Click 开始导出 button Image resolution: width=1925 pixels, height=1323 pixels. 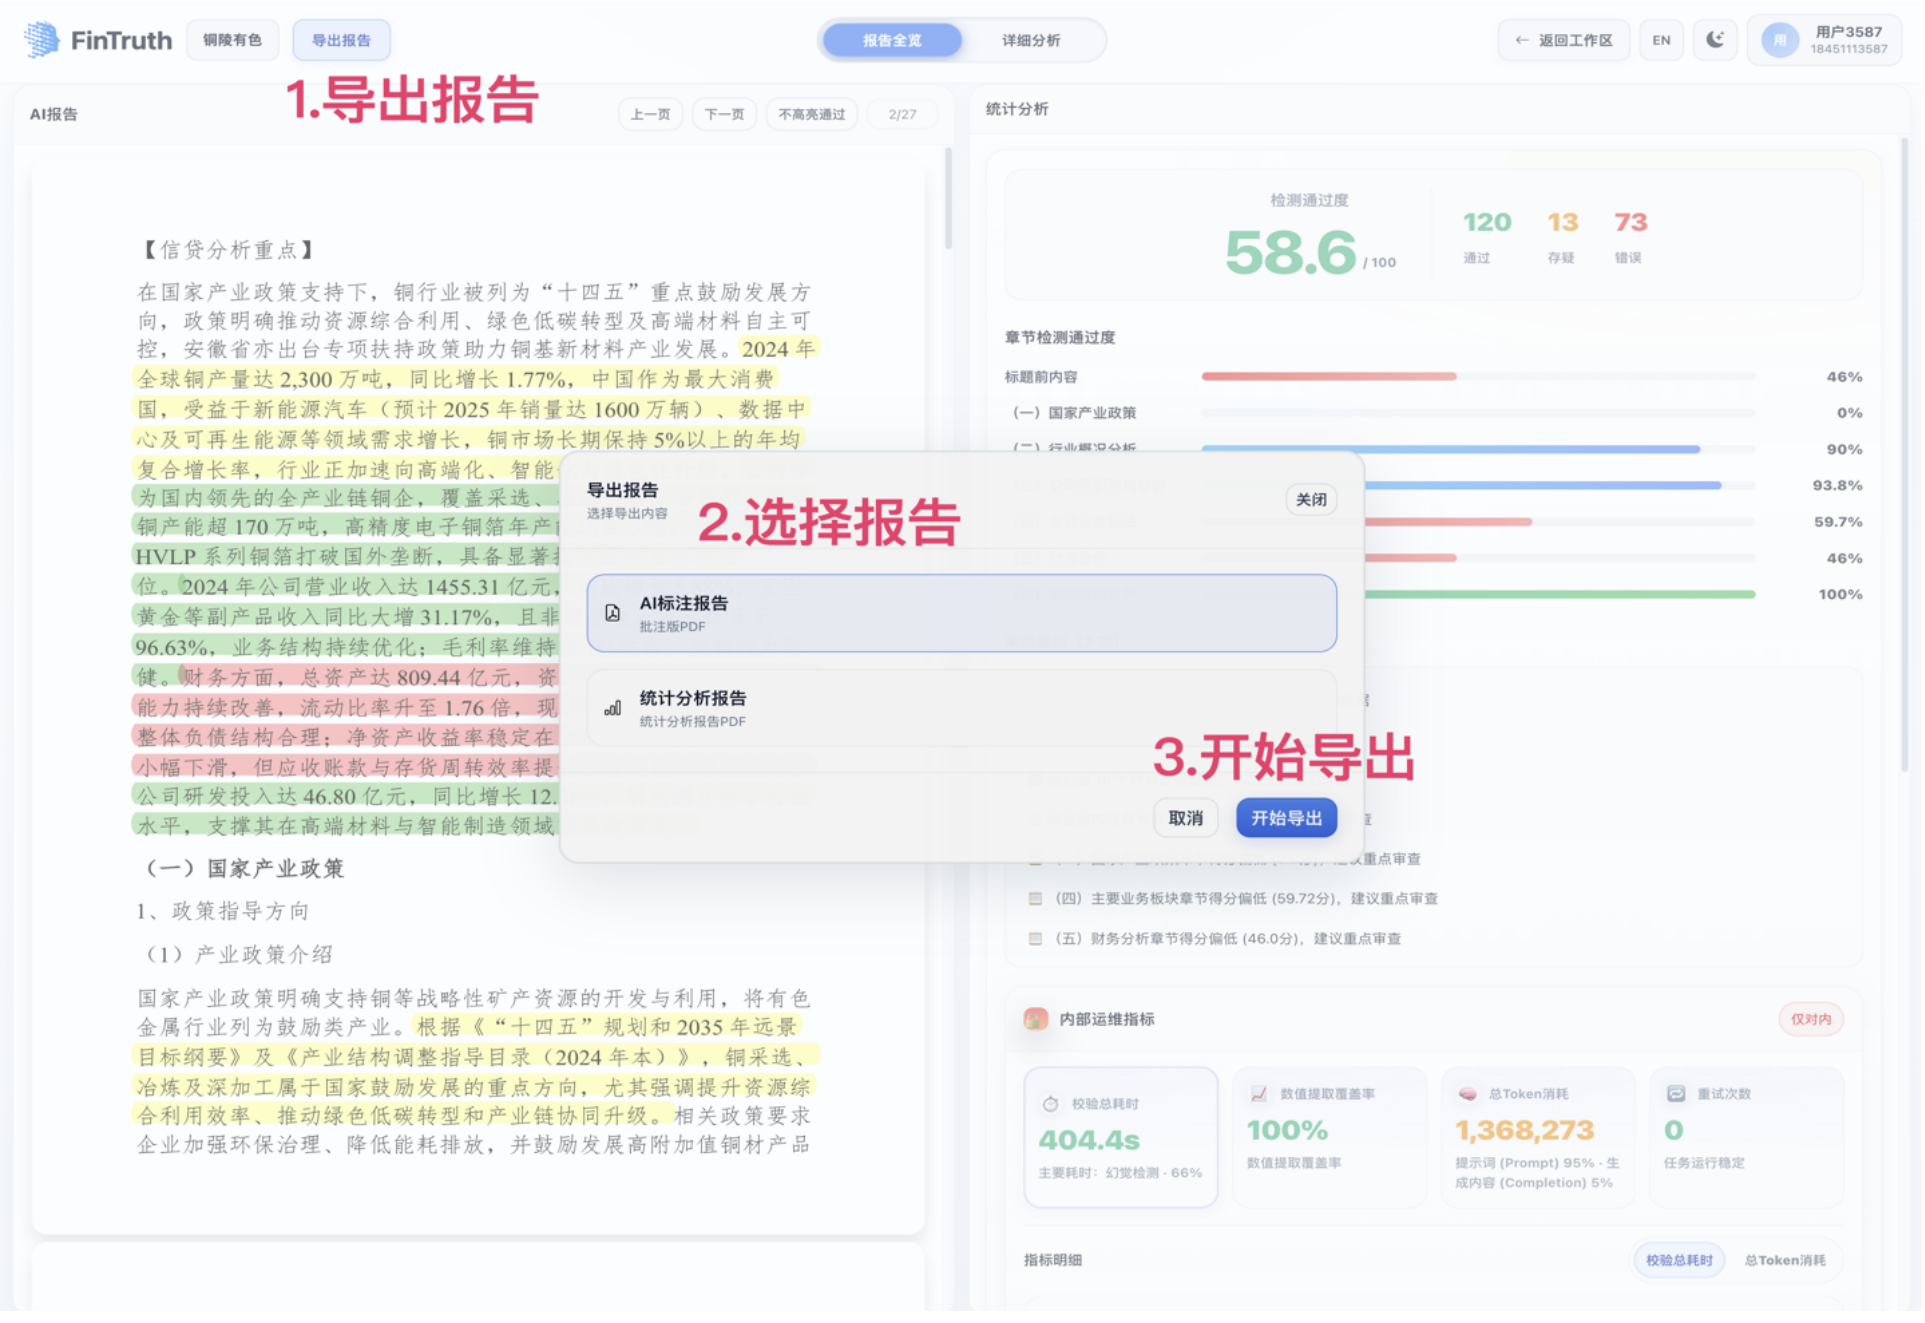(x=1286, y=818)
